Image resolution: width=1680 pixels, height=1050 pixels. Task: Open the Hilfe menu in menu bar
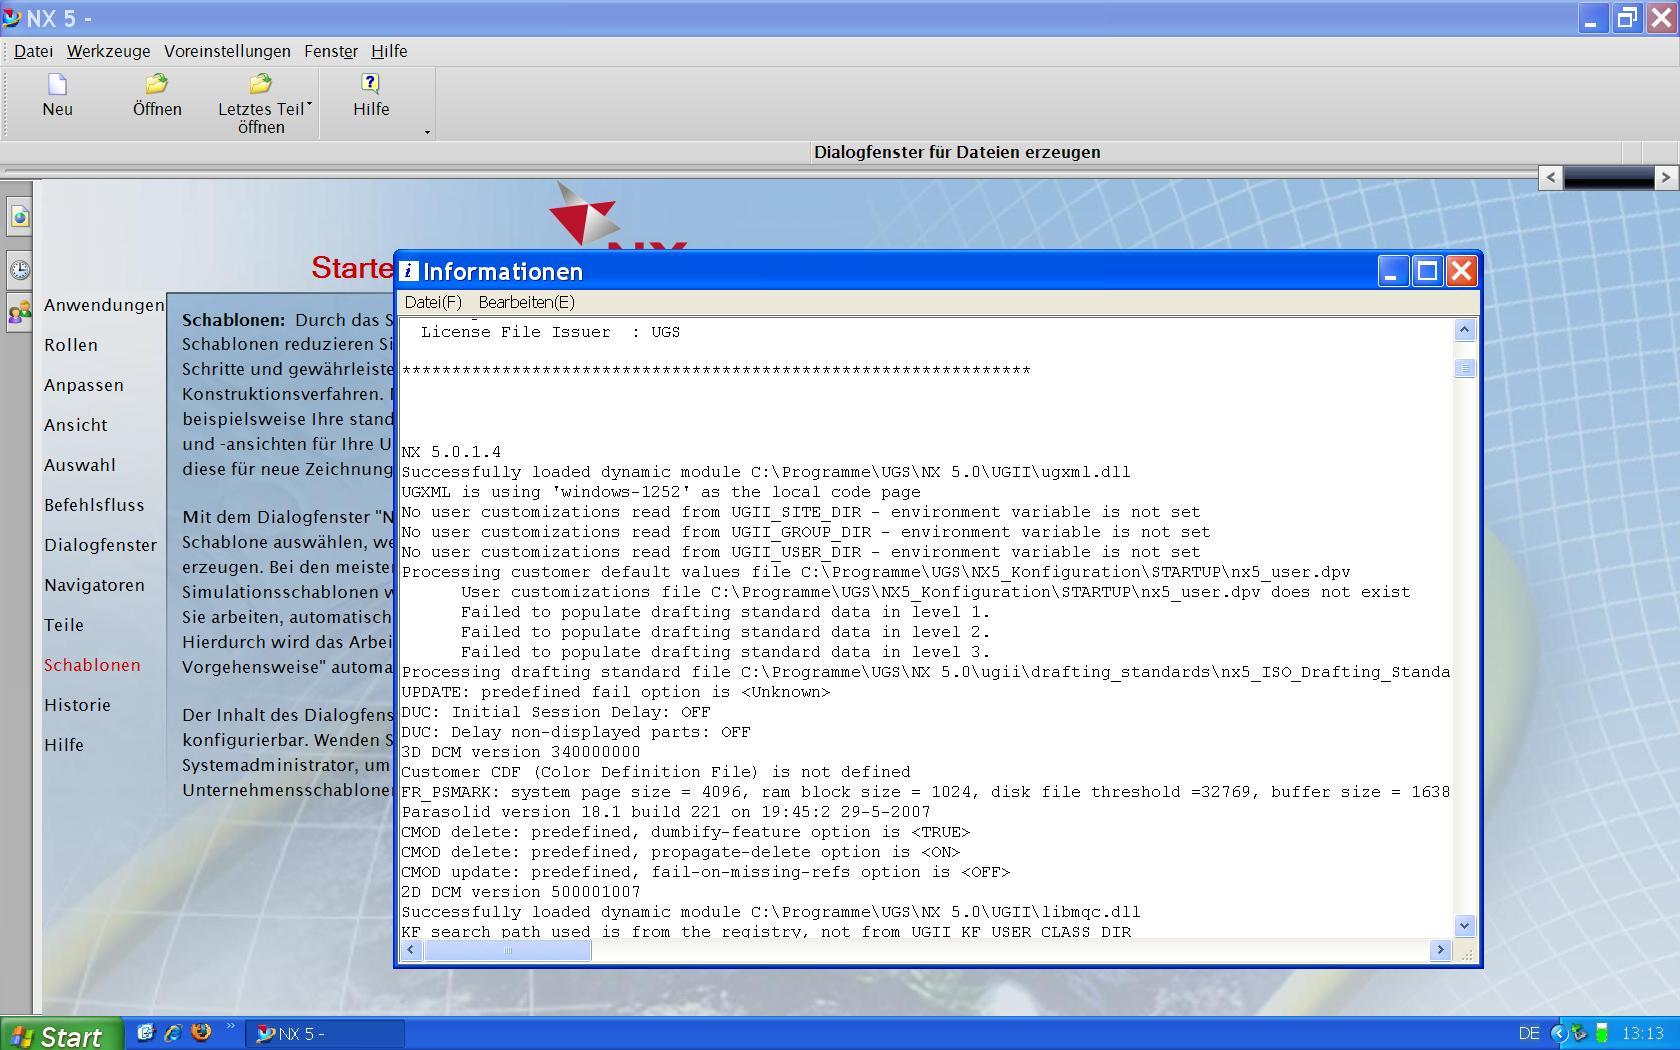click(389, 51)
